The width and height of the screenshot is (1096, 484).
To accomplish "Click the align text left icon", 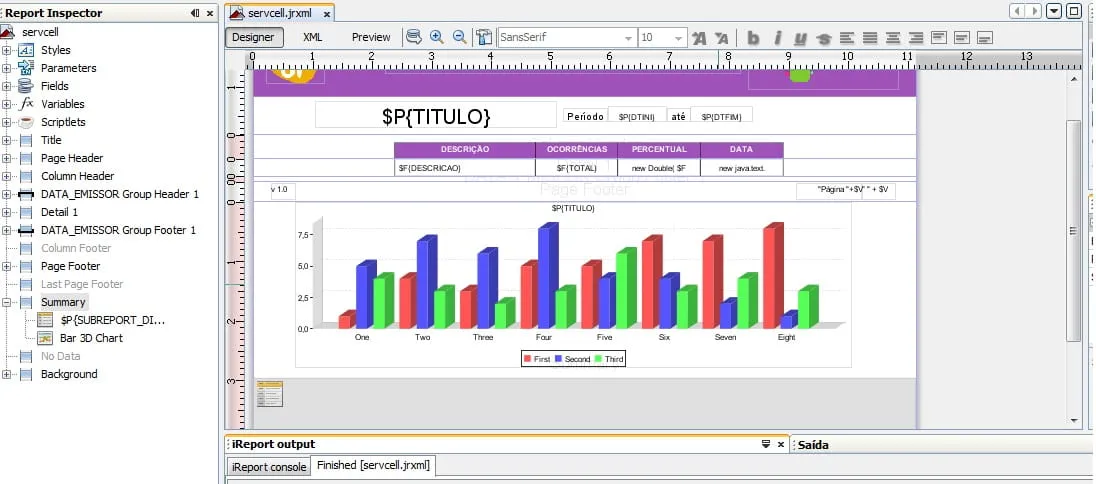I will coord(846,38).
